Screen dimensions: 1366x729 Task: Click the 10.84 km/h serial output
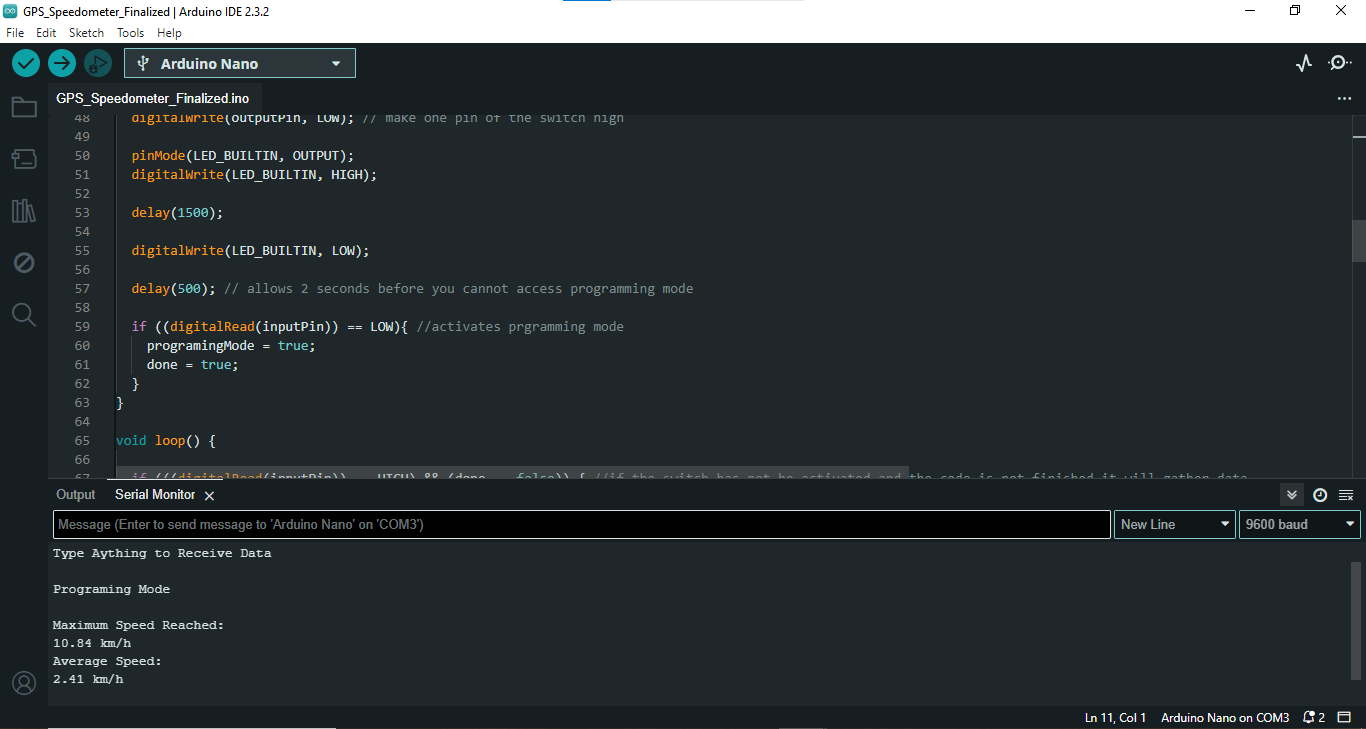click(92, 643)
